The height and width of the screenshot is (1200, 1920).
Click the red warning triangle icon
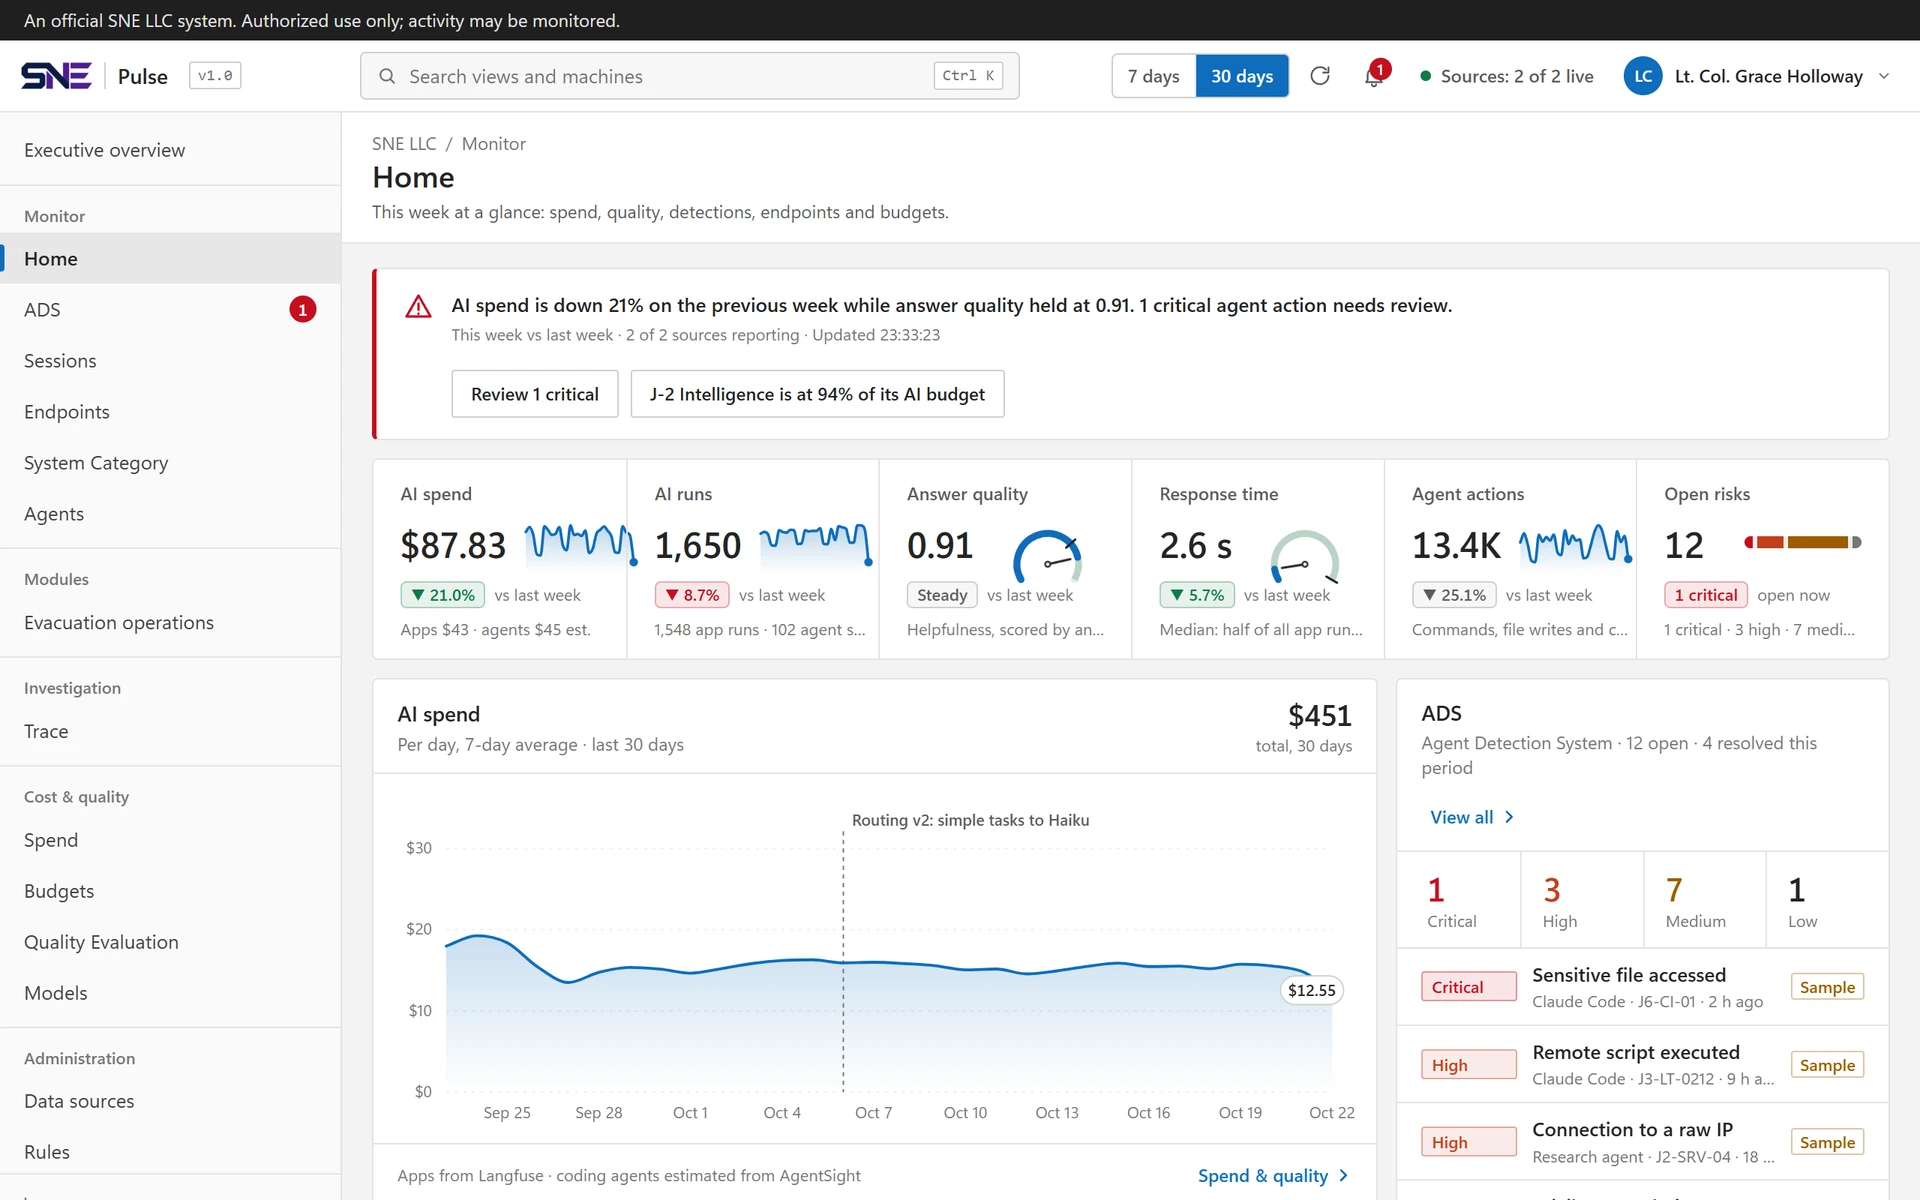coord(418,306)
